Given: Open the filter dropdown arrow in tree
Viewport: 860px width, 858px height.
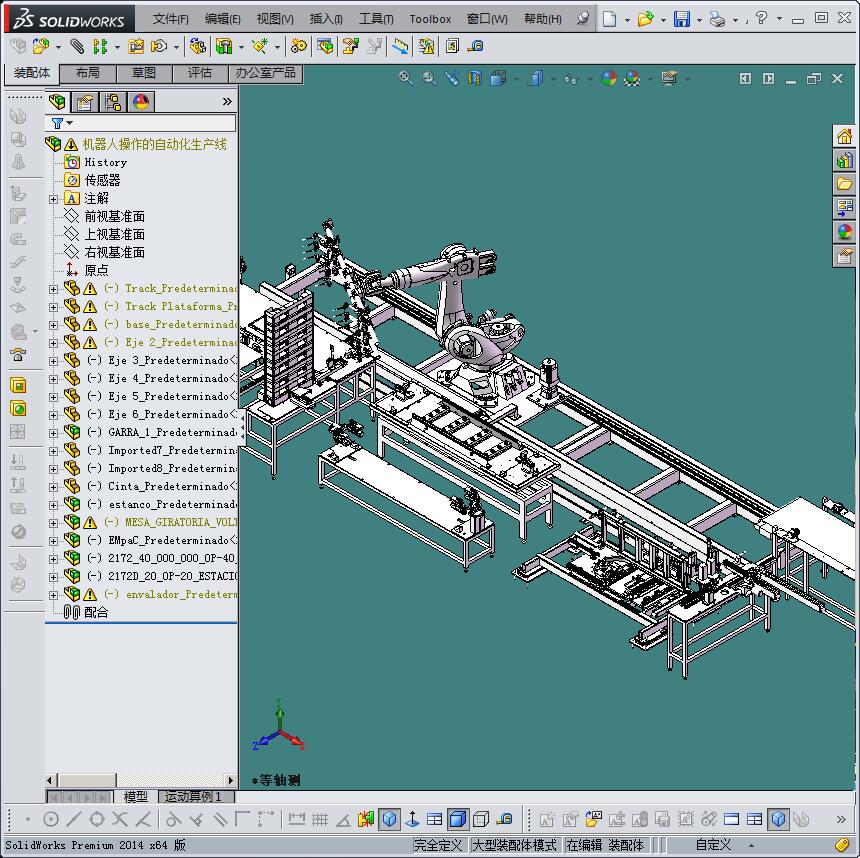Looking at the screenshot, I should [70, 123].
